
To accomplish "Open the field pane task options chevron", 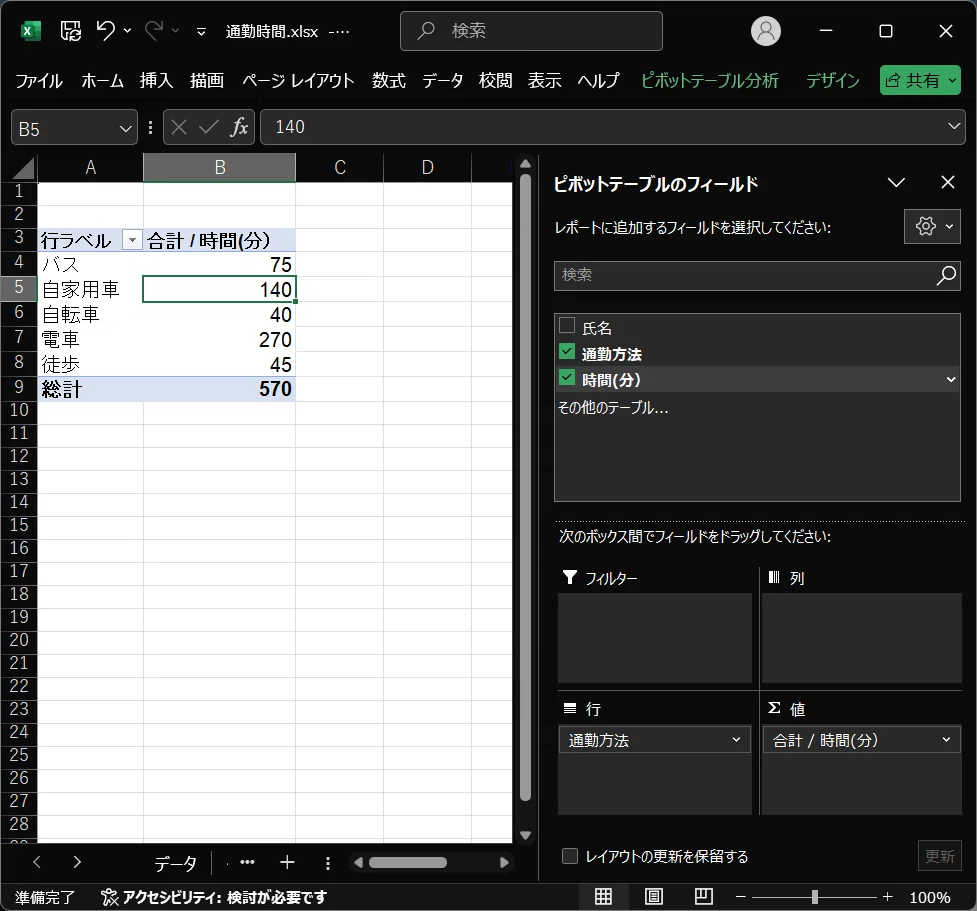I will tap(896, 183).
